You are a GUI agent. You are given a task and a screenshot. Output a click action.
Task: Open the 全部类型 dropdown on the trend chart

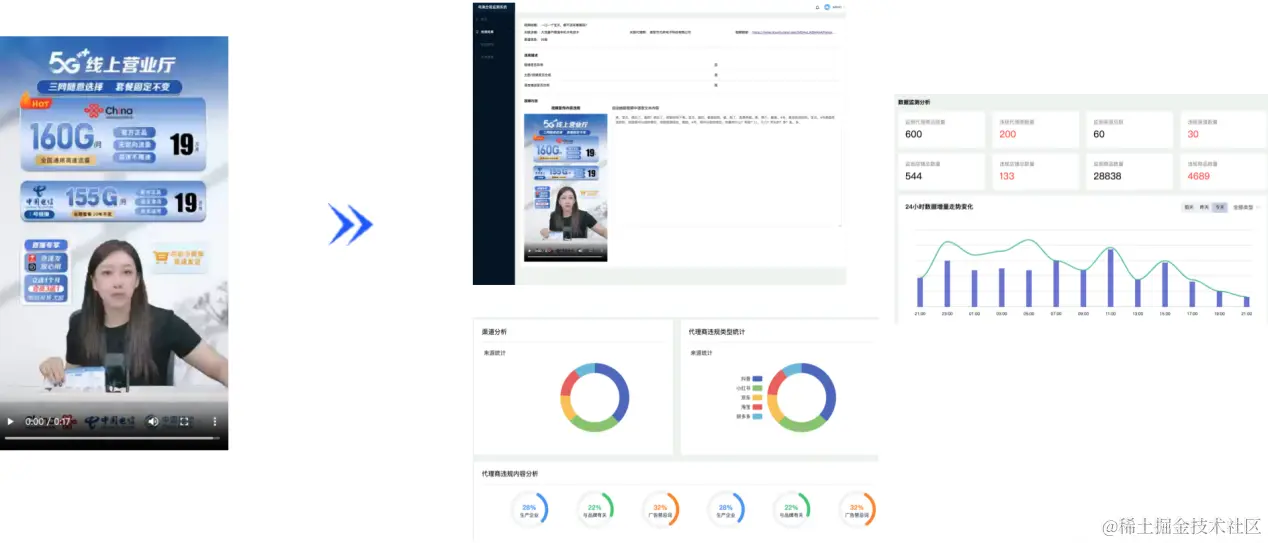[1245, 207]
